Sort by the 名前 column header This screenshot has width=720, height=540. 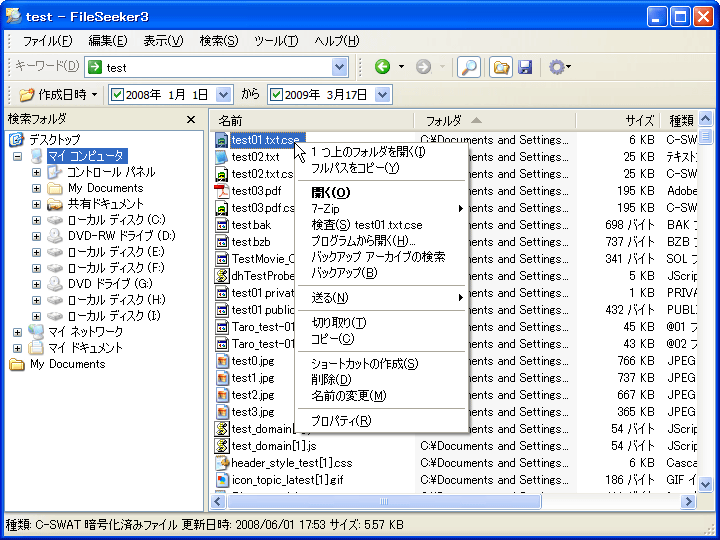pos(312,121)
